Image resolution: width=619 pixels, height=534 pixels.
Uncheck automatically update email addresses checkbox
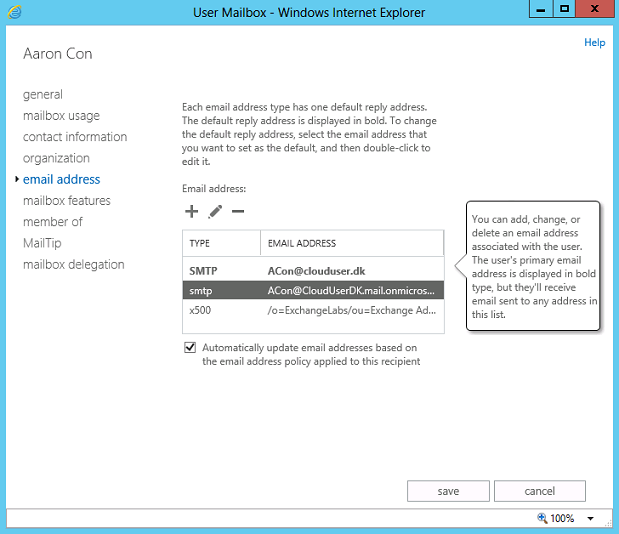pos(190,347)
